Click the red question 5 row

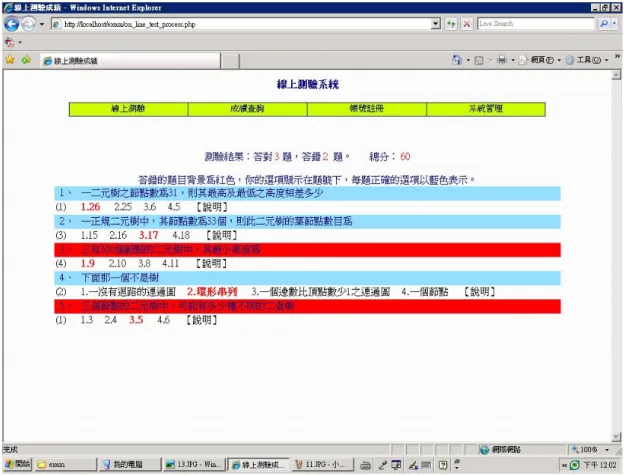(x=308, y=306)
